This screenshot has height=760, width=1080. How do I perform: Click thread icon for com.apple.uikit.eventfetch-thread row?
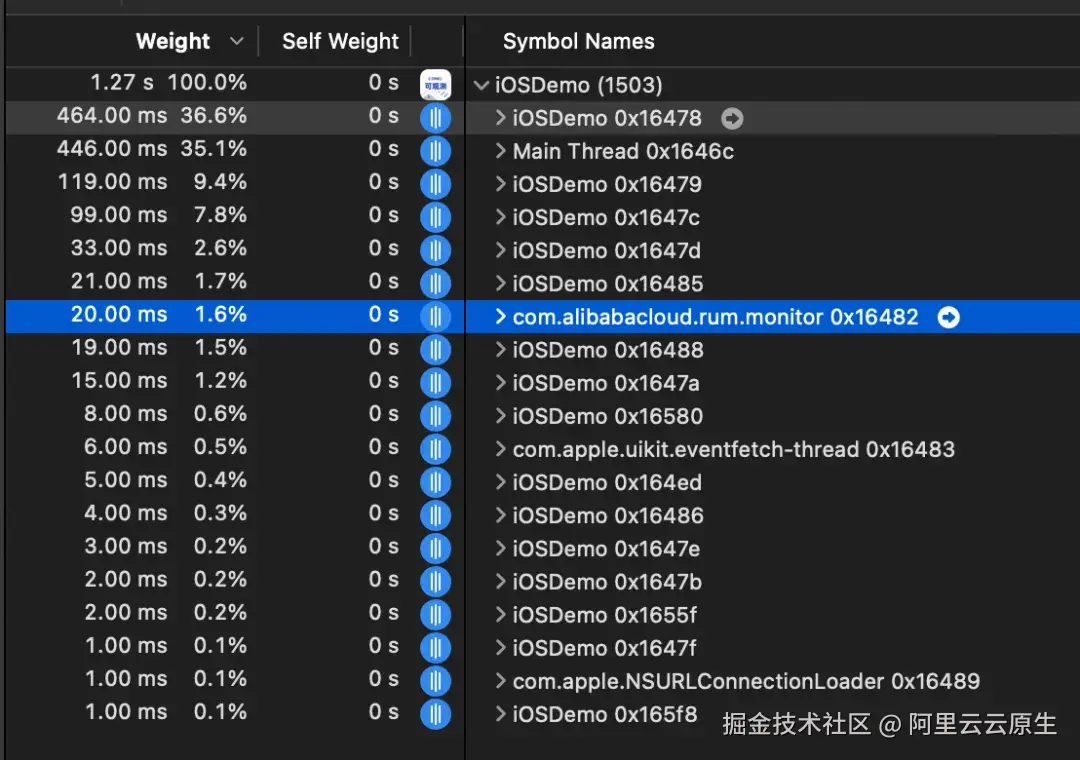click(x=435, y=449)
